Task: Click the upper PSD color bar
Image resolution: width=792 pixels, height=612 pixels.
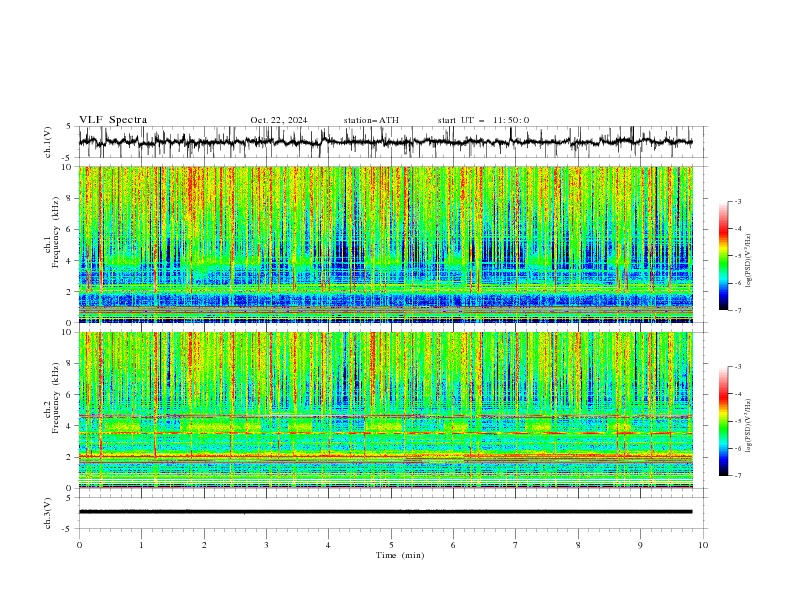Action: click(723, 256)
